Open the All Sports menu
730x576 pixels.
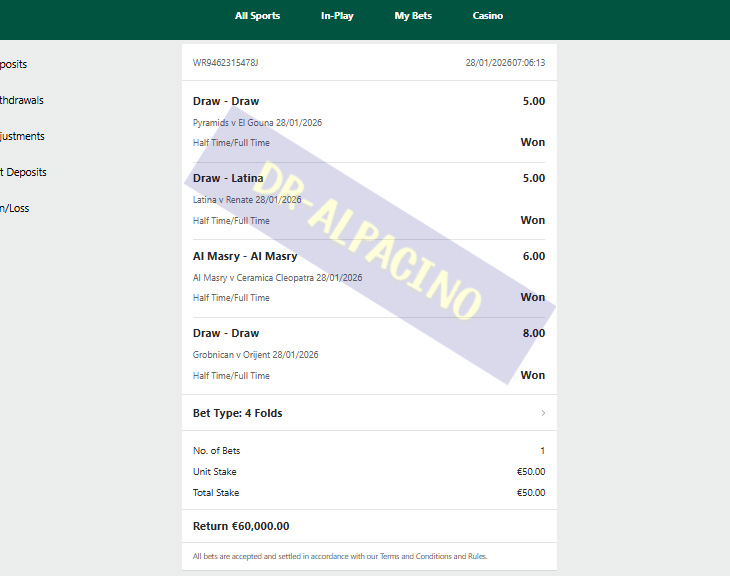[257, 16]
